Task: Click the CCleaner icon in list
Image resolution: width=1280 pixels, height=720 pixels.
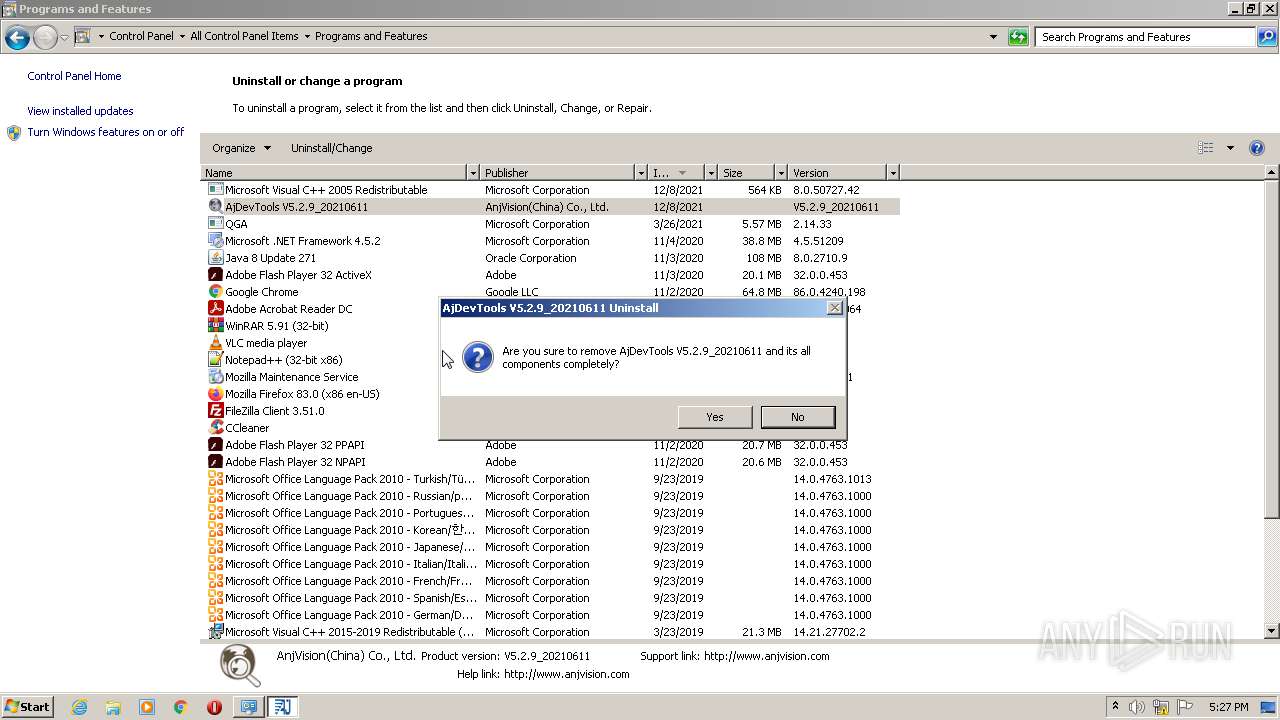Action: click(215, 427)
